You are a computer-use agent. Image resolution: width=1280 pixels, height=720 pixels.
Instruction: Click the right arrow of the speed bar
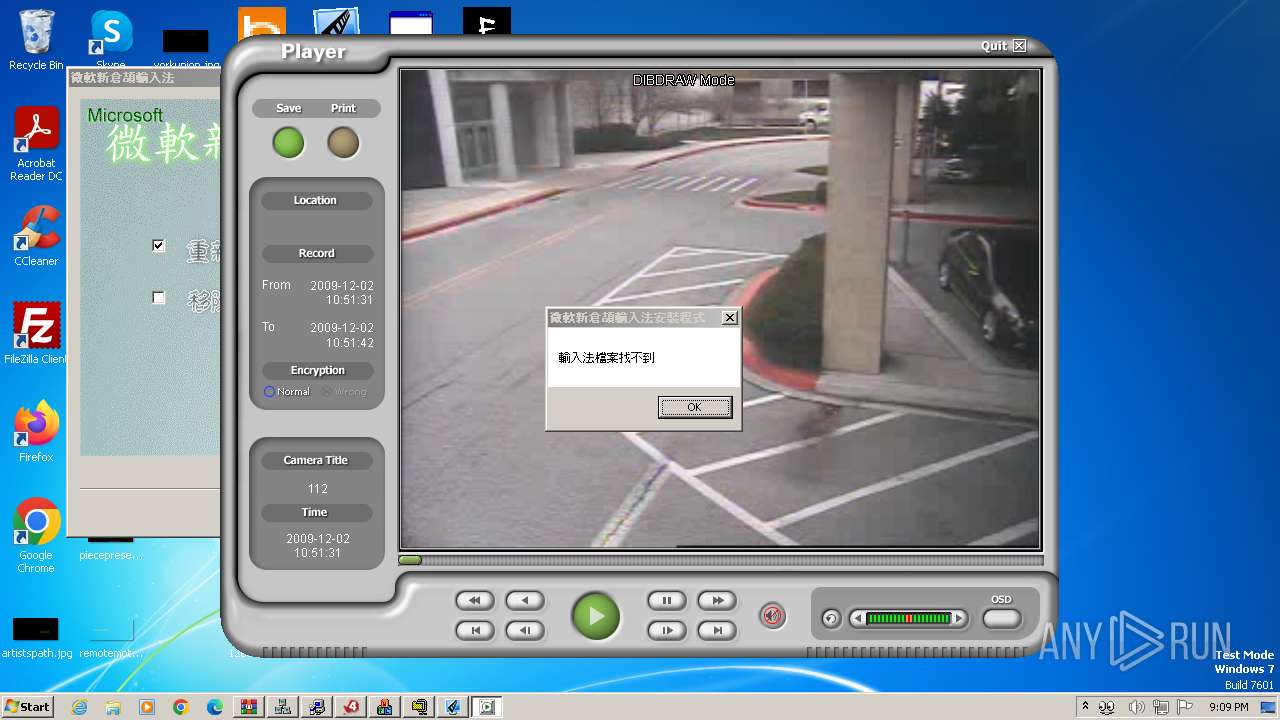[x=958, y=619]
